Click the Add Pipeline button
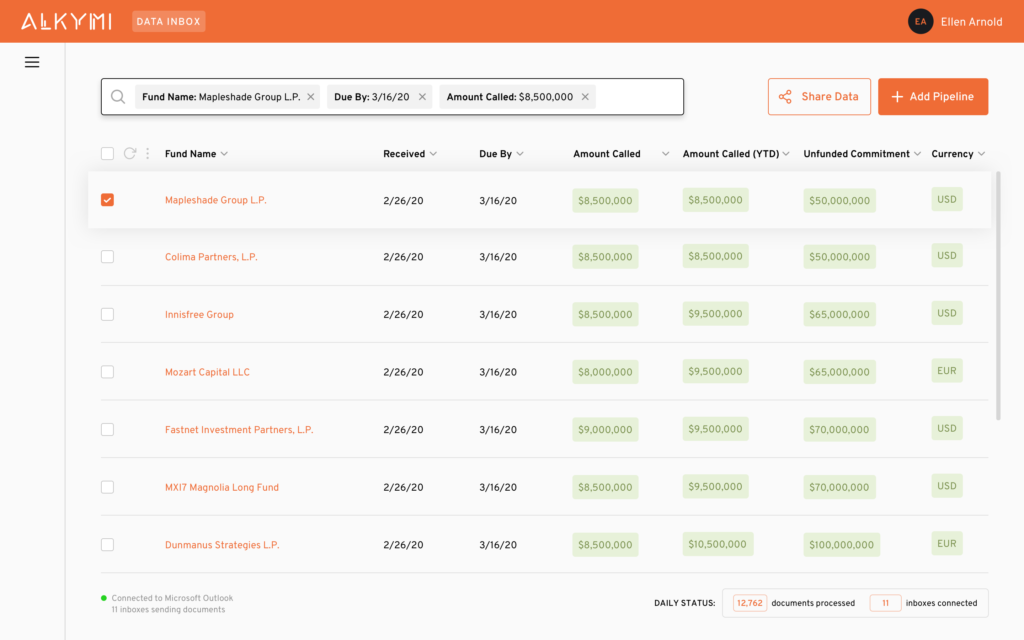The width and height of the screenshot is (1024, 640). click(x=933, y=97)
